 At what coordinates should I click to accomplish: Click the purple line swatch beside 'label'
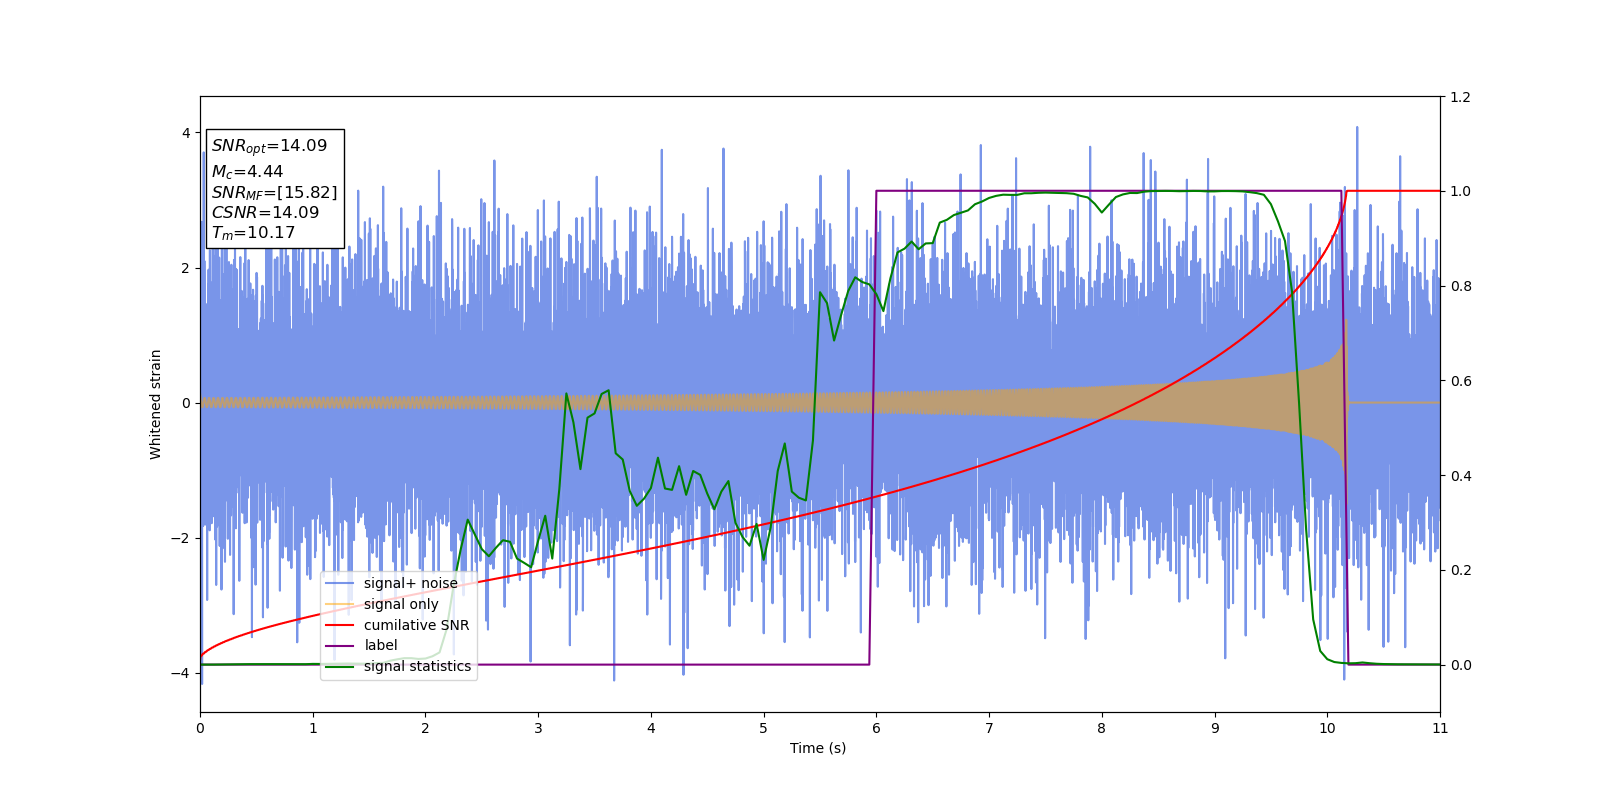tap(340, 646)
